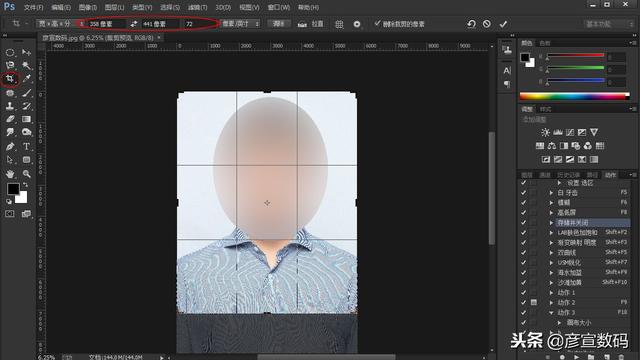This screenshot has width=640, height=360.
Task: Commit crop with the checkmark icon
Action: coord(503,24)
